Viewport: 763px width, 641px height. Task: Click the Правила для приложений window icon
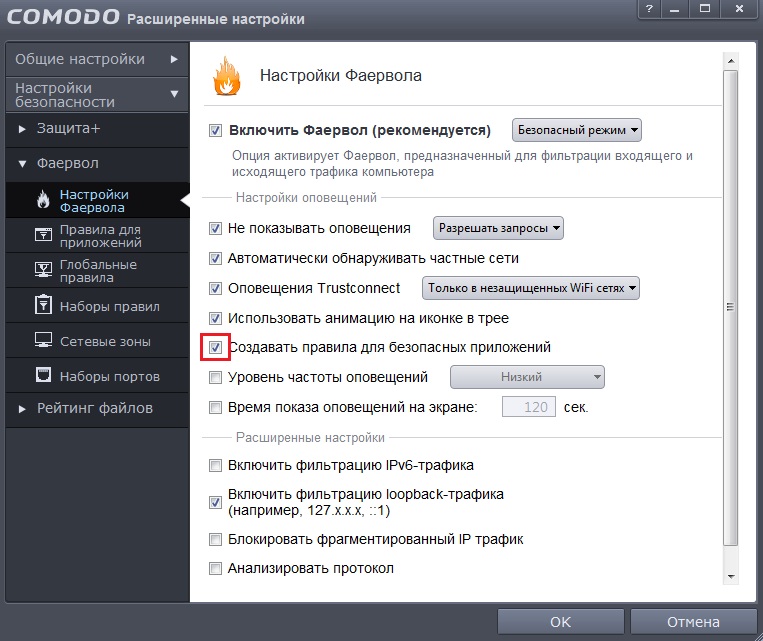tap(43, 235)
